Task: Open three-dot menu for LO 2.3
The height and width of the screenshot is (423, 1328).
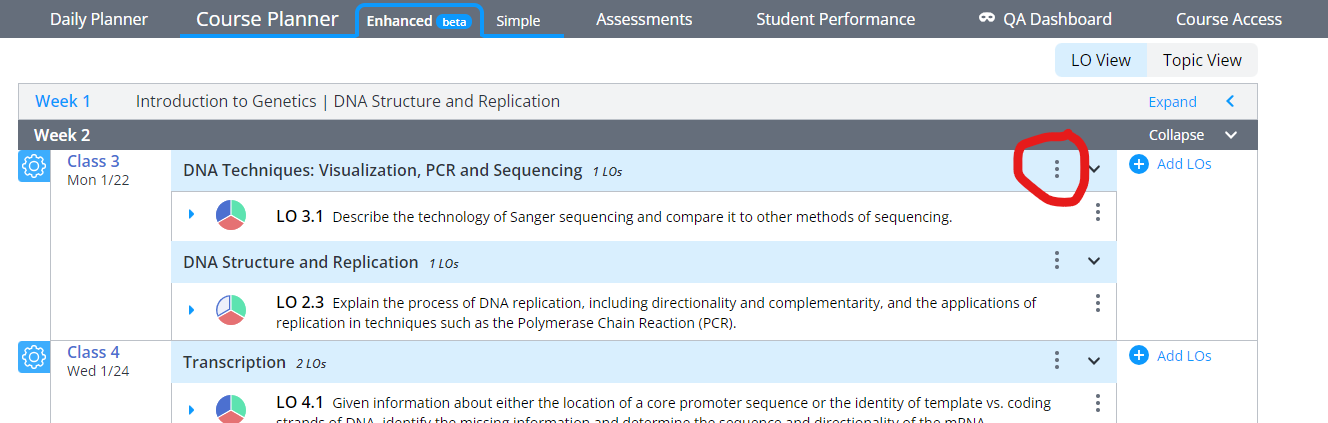Action: 1098,303
